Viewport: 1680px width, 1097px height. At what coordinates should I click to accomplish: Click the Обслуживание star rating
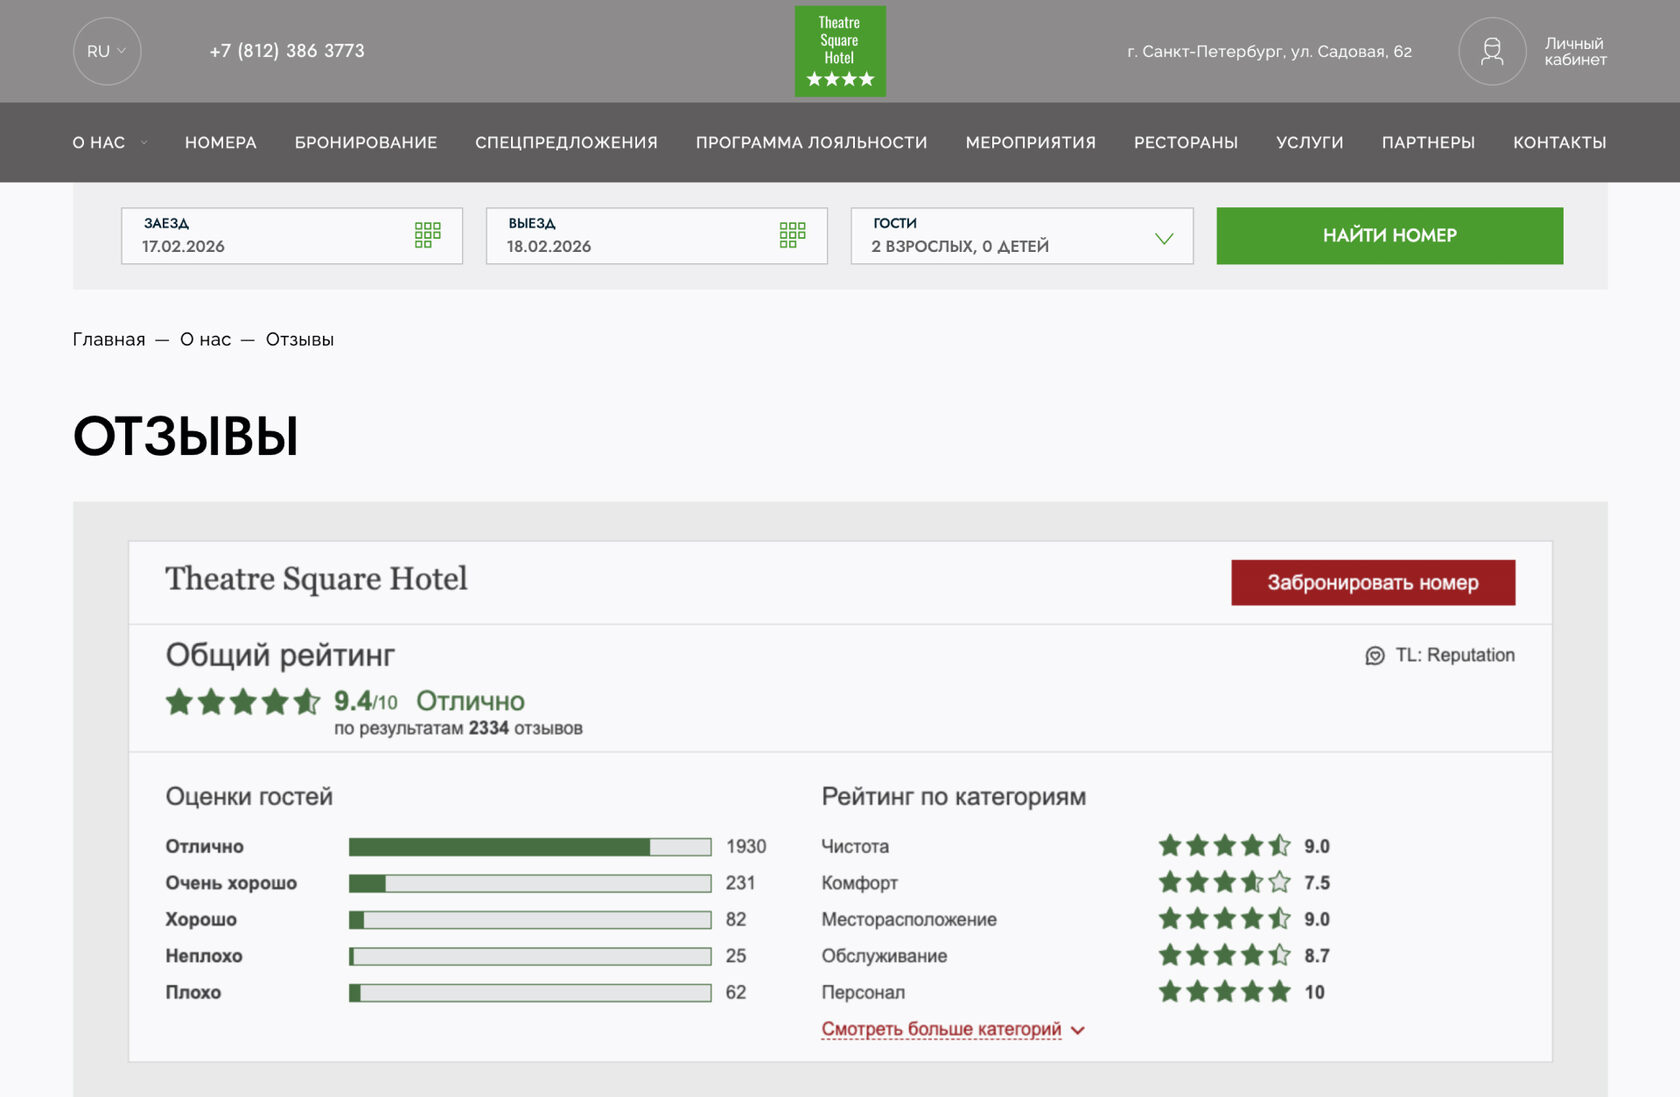click(x=1225, y=955)
